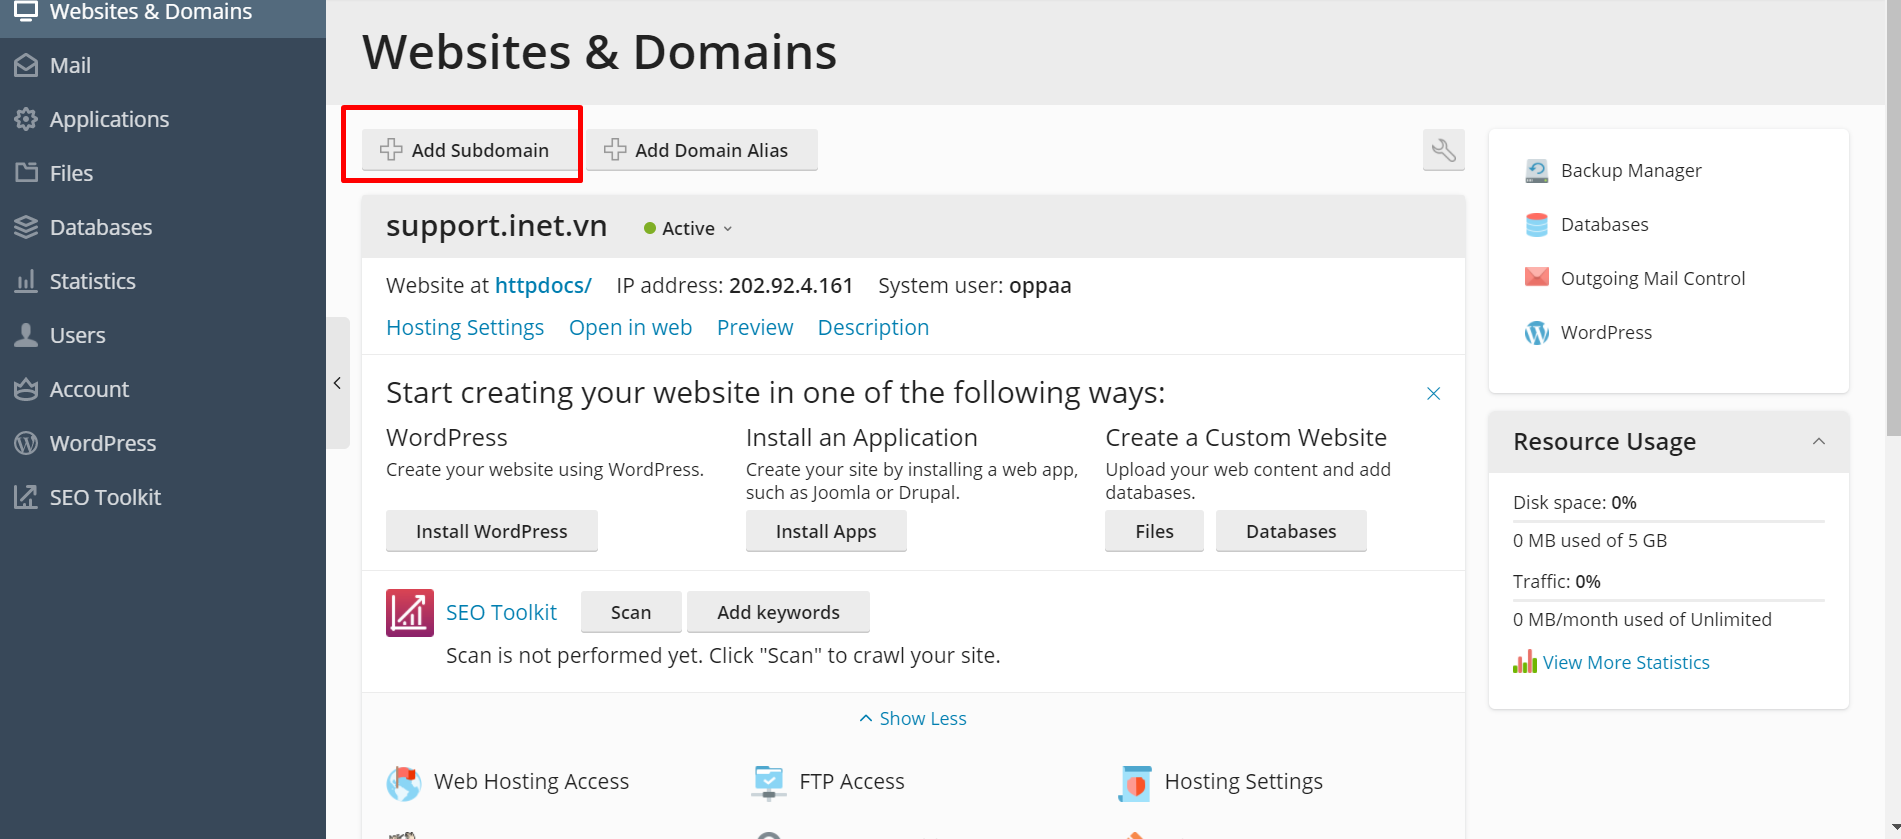This screenshot has width=1901, height=839.
Task: Click the plus icon on Add Domain Alias
Action: [x=615, y=150]
